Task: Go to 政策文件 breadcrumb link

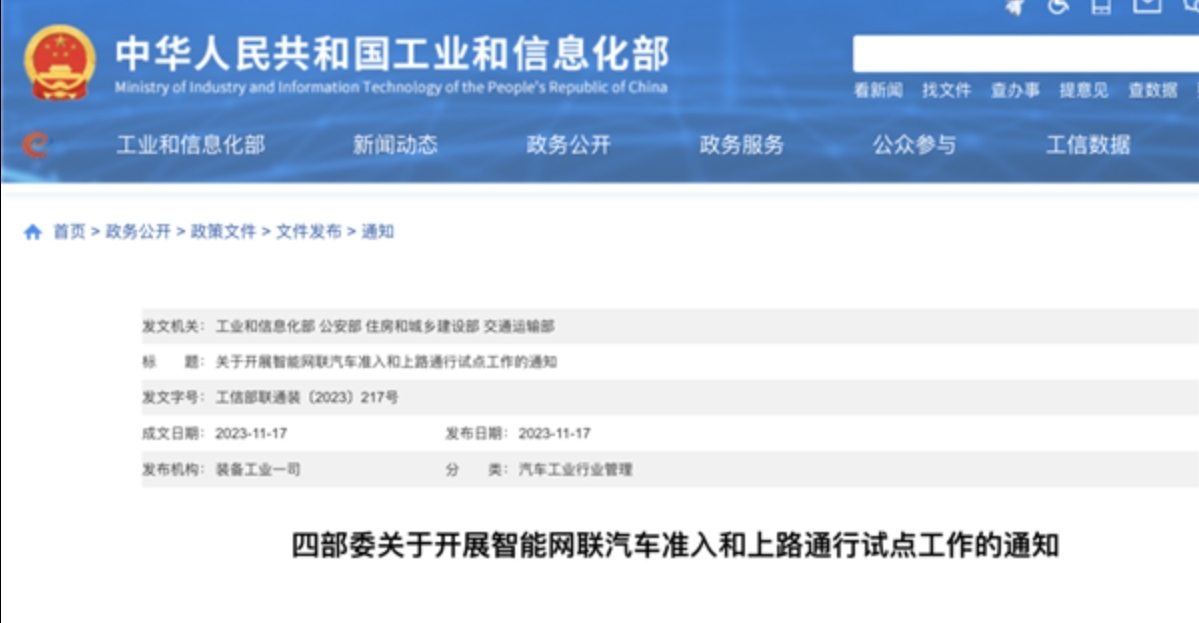Action: [x=223, y=232]
